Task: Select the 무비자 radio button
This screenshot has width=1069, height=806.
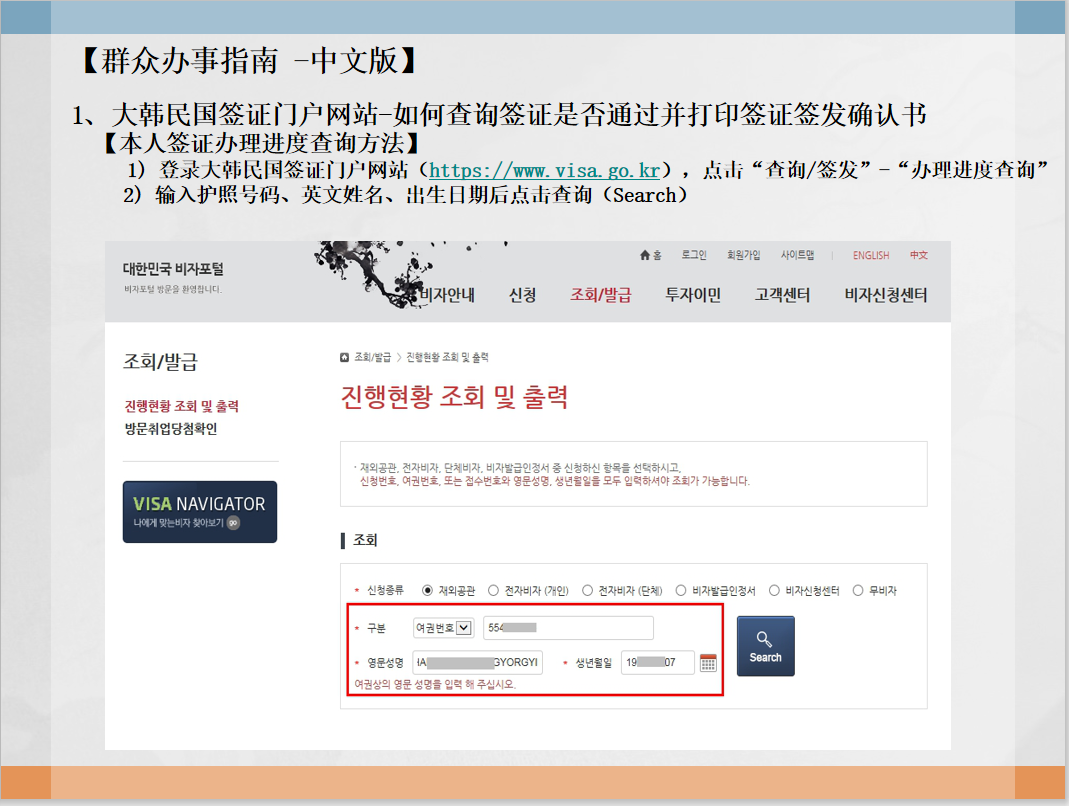Action: pyautogui.click(x=858, y=591)
